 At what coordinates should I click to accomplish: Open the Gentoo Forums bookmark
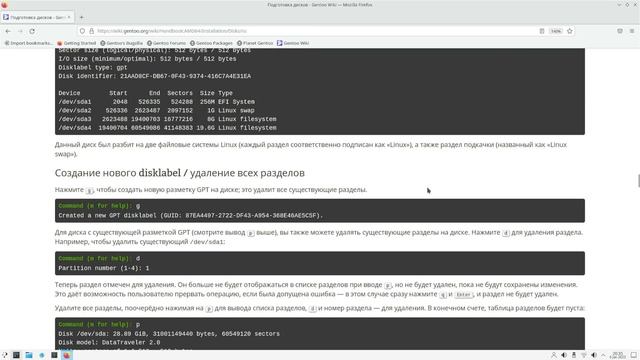(x=166, y=43)
